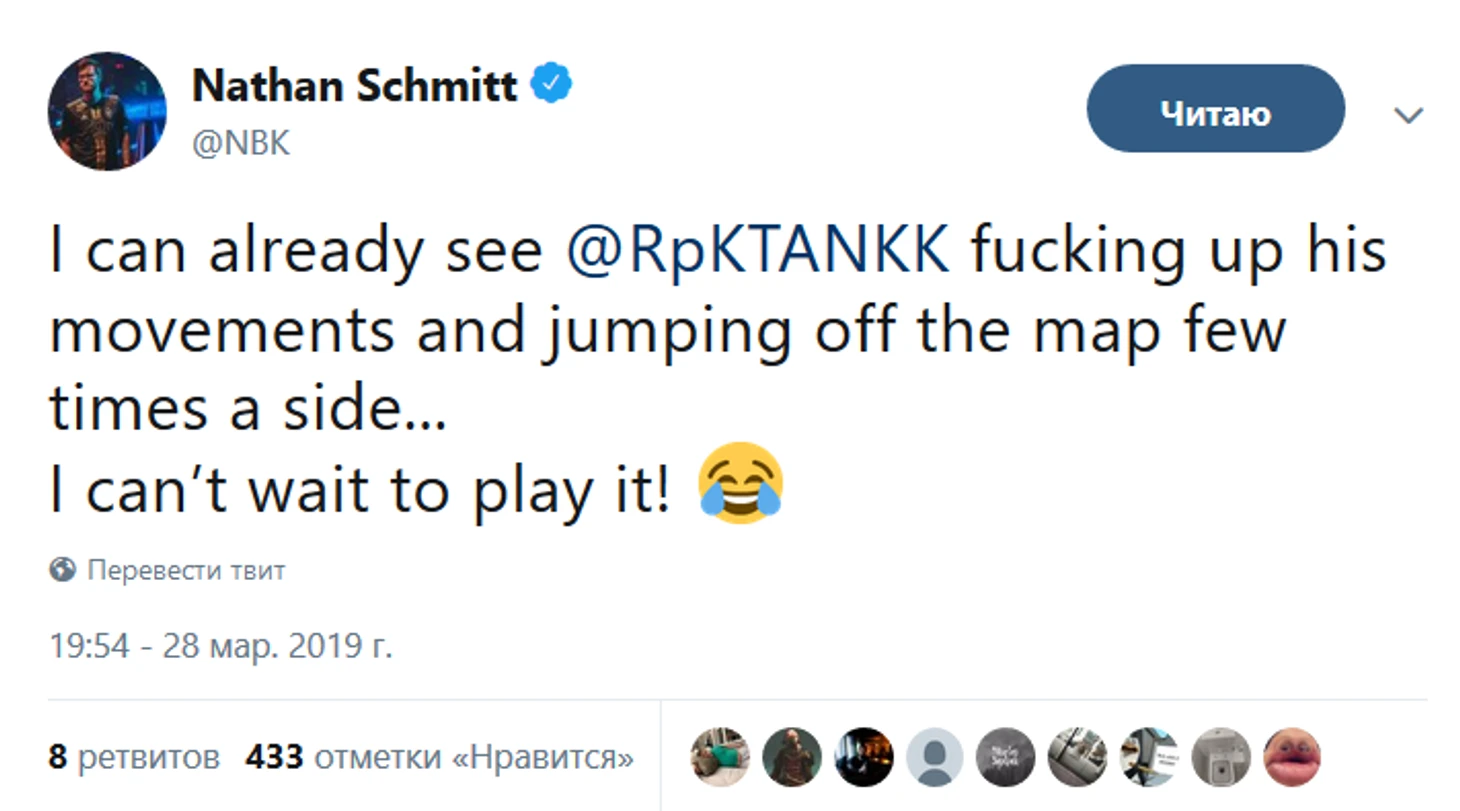The width and height of the screenshot is (1460, 811).
Task: Open the 19:54 - 28 мар. 2019 timestamp
Action: (x=221, y=645)
